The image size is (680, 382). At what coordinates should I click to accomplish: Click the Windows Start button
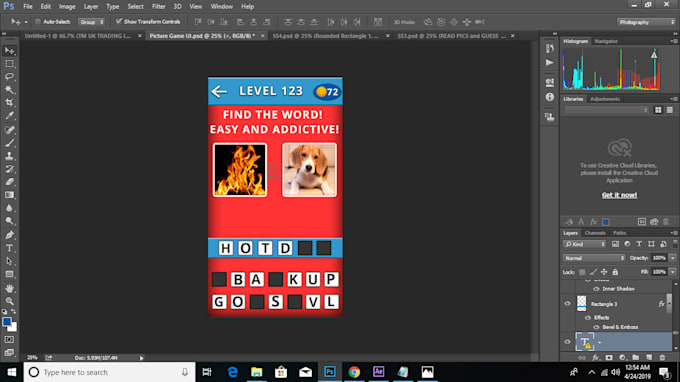[12, 372]
